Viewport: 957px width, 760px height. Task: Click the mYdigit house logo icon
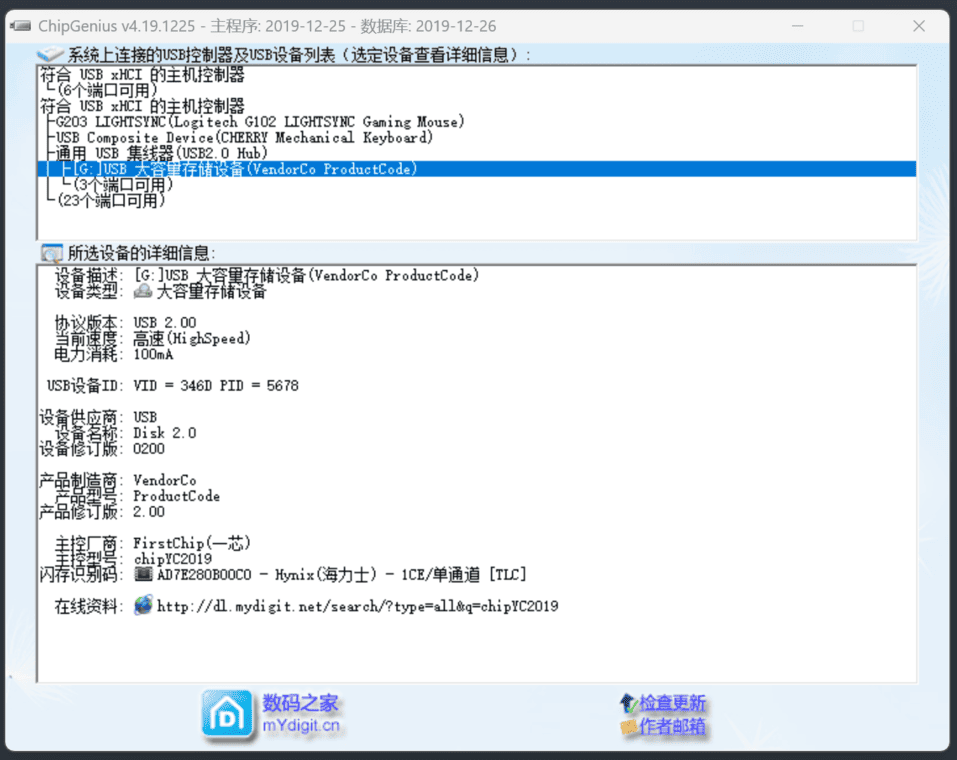point(227,715)
